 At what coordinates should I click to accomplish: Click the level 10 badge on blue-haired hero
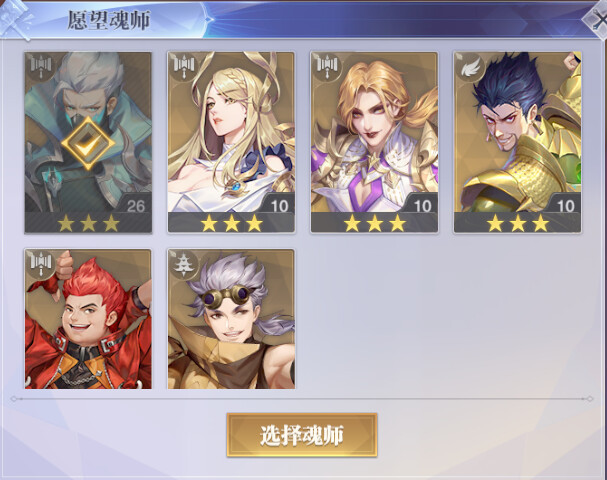click(x=565, y=206)
